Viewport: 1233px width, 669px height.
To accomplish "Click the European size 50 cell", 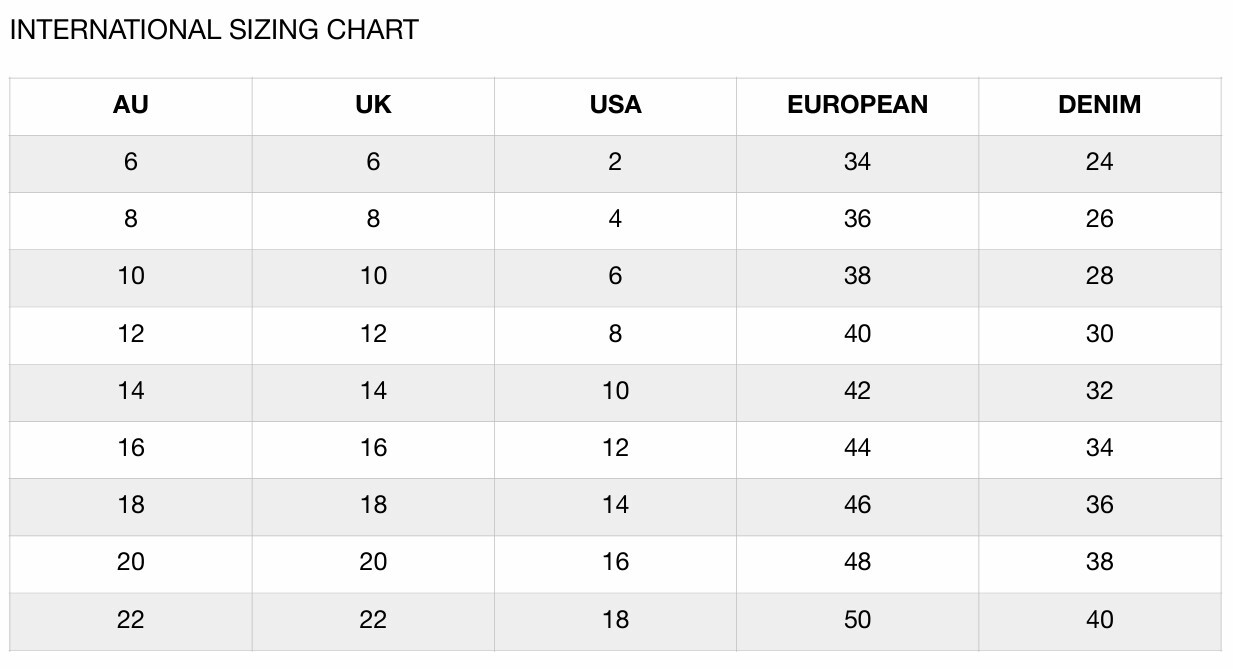I will click(x=857, y=620).
